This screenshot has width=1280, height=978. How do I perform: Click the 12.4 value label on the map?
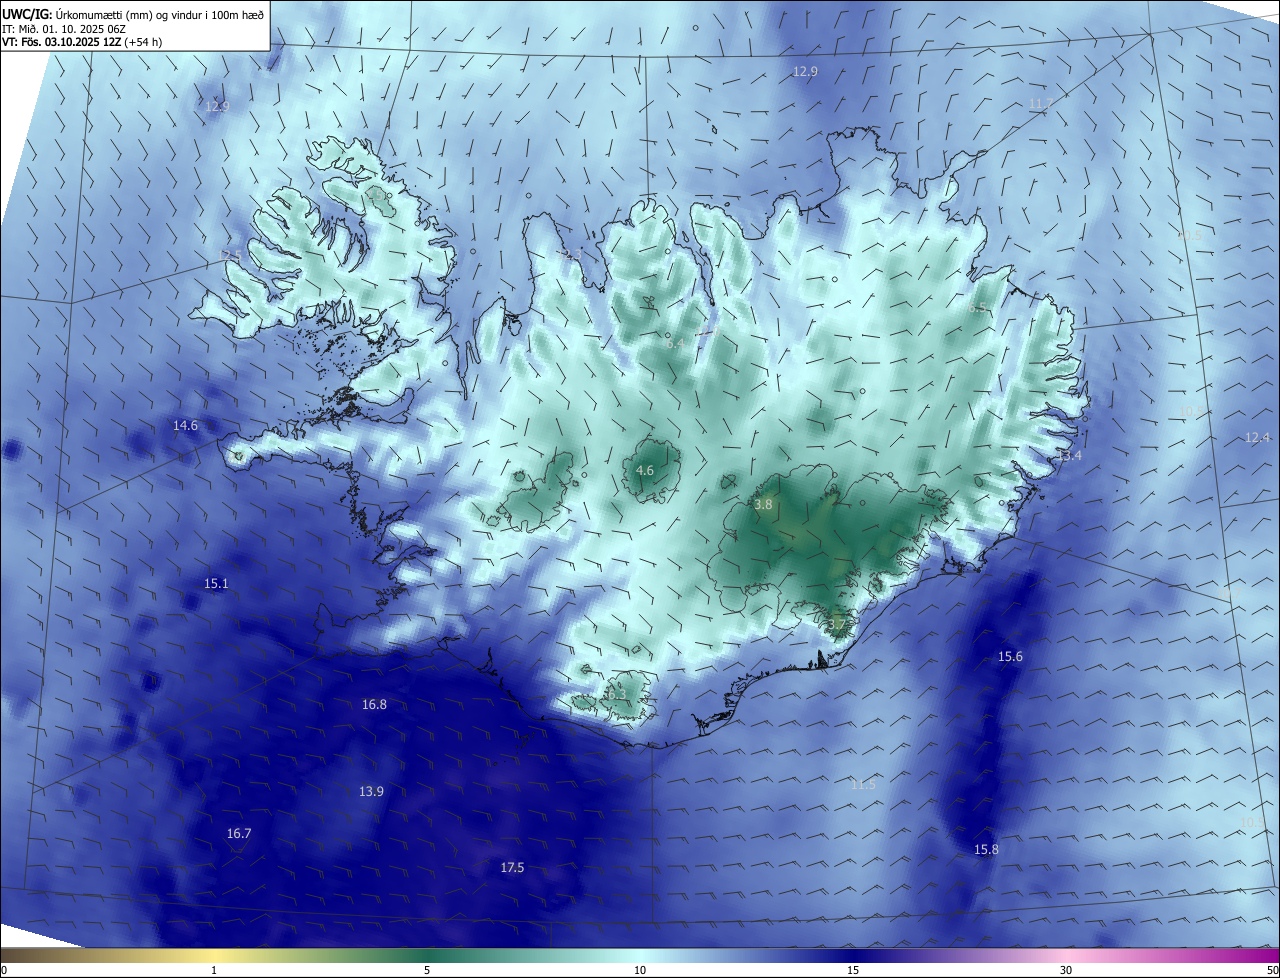(x=1257, y=438)
